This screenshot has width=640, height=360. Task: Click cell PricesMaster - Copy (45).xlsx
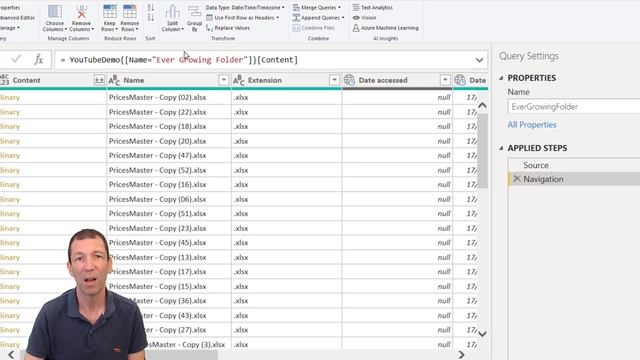point(169,243)
